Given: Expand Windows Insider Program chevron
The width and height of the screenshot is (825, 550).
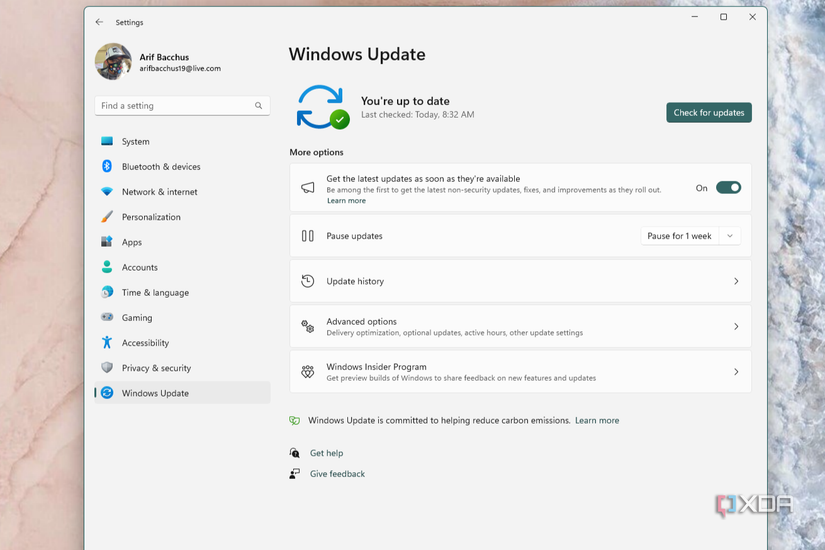Looking at the screenshot, I should [x=736, y=372].
